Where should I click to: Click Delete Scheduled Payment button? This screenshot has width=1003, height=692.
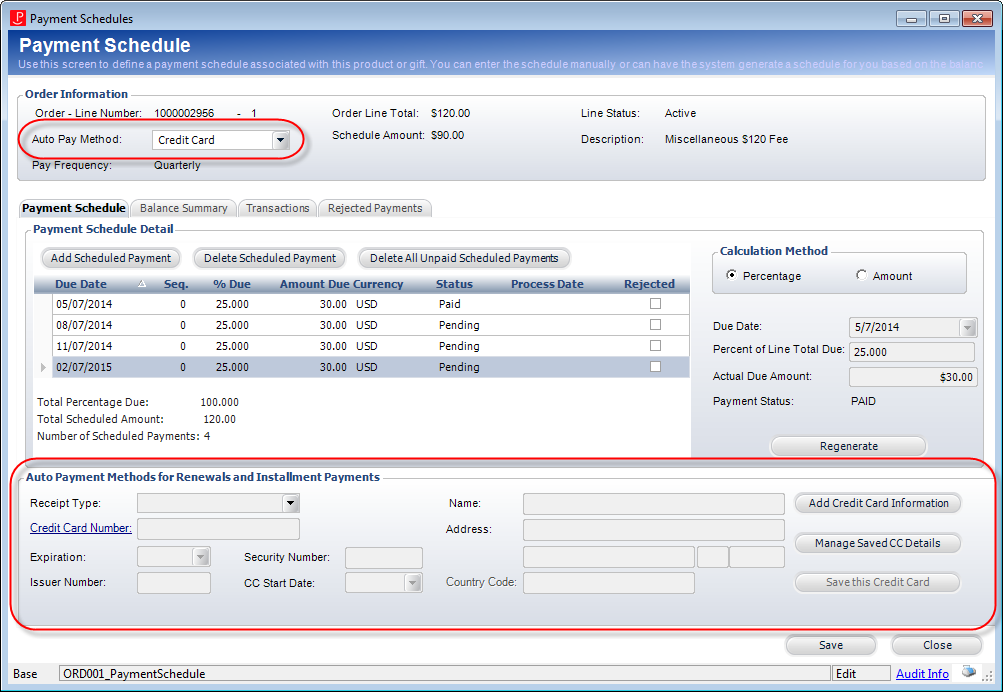(x=269, y=258)
